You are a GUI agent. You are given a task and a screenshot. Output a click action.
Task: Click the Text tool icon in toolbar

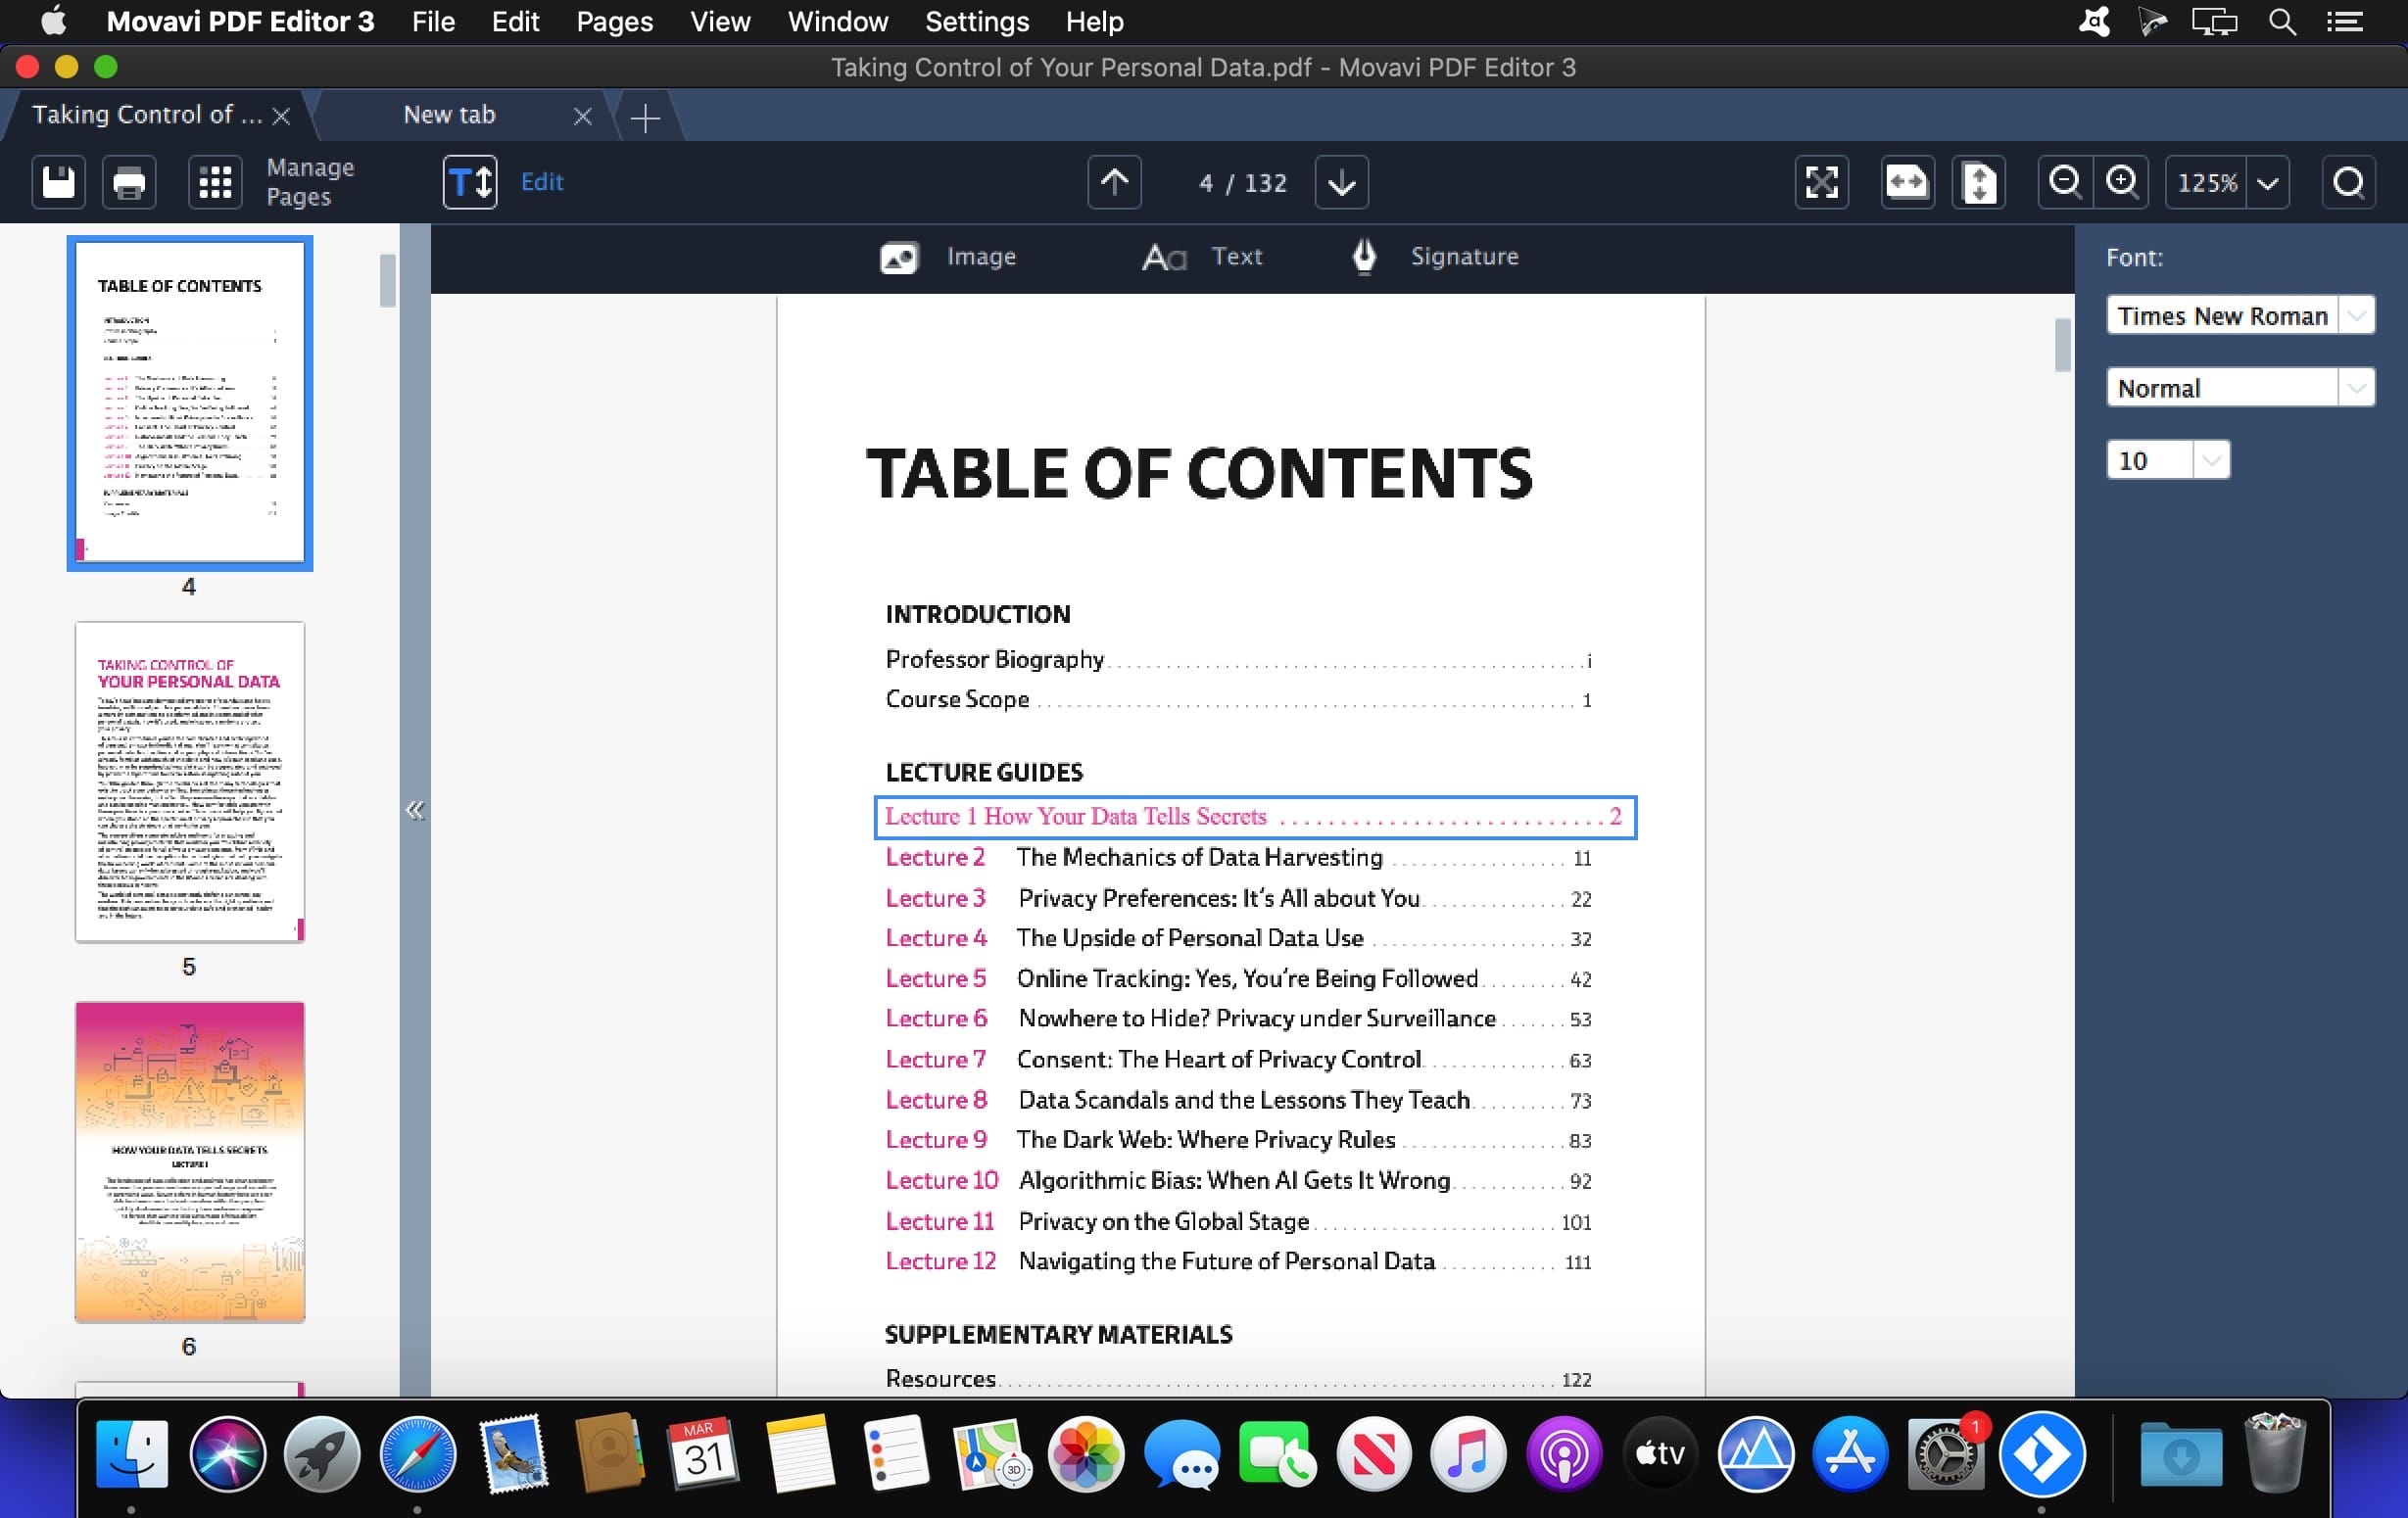tap(1158, 257)
